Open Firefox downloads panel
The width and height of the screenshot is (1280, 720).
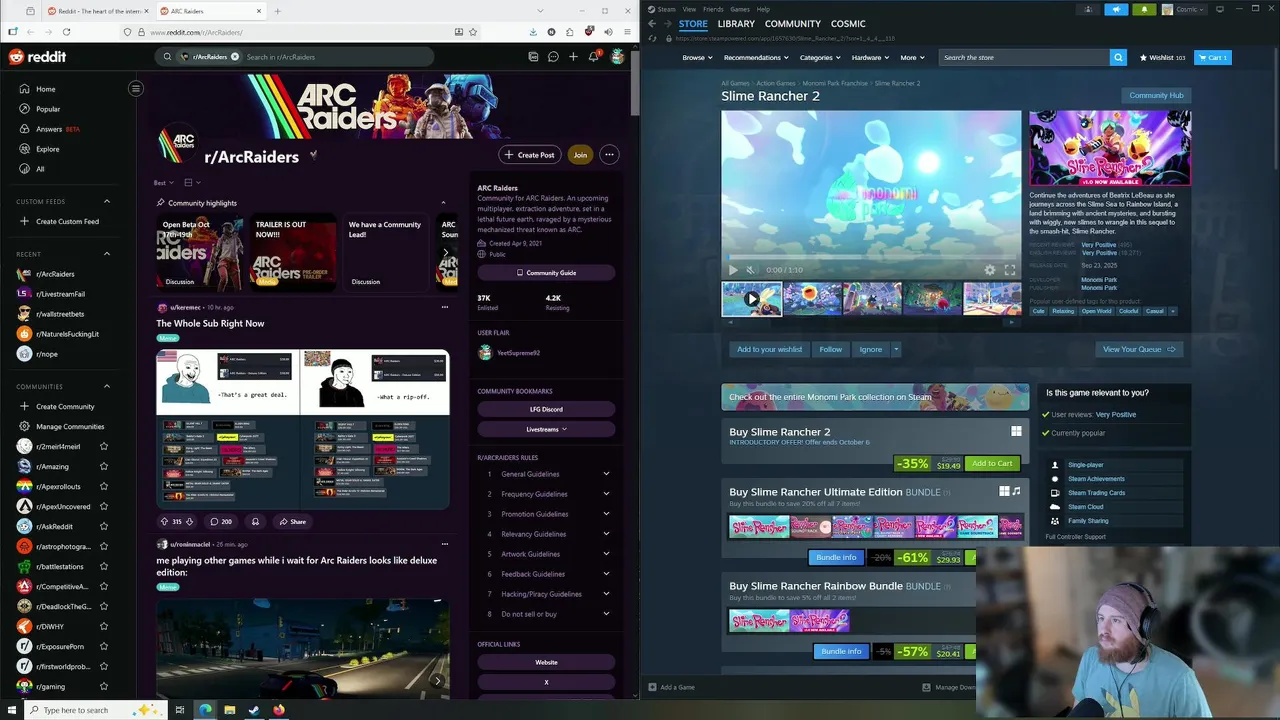(533, 32)
